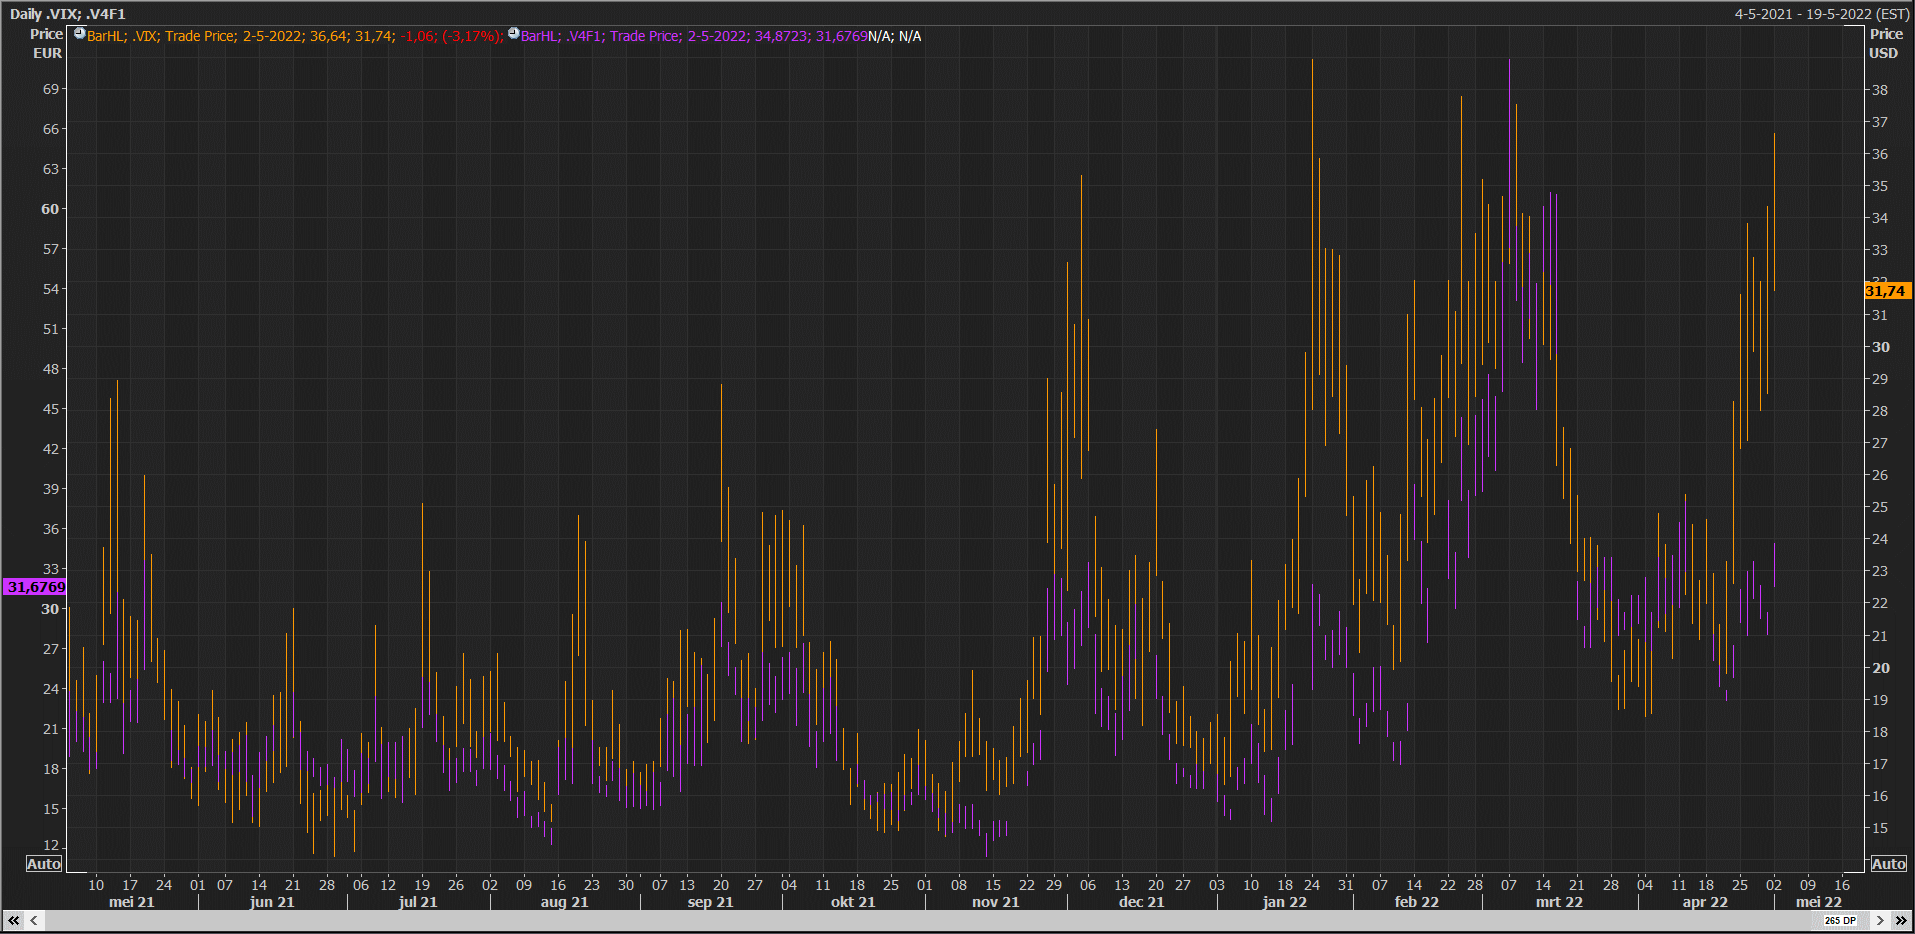This screenshot has height=934, width=1915.
Task: Click the 'okt 21' month label
Action: (853, 902)
